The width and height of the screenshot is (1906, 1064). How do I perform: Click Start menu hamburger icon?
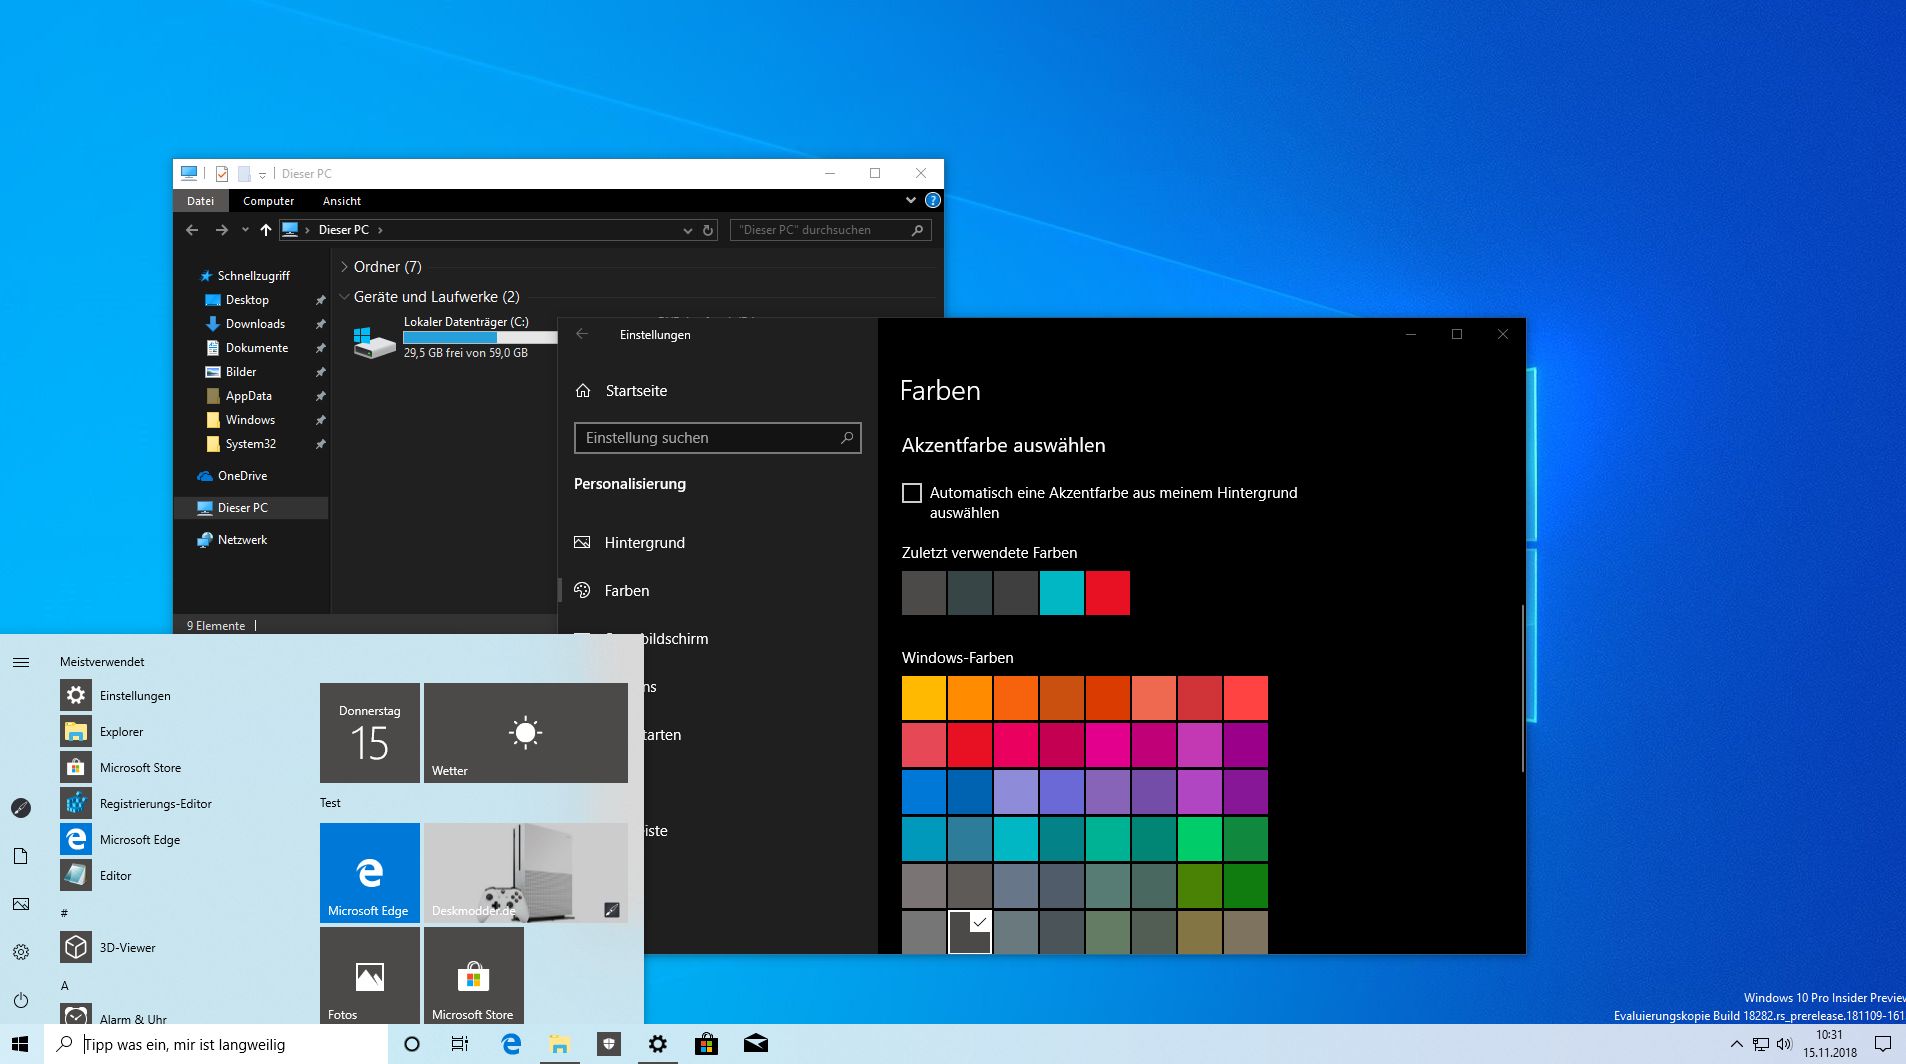[21, 662]
